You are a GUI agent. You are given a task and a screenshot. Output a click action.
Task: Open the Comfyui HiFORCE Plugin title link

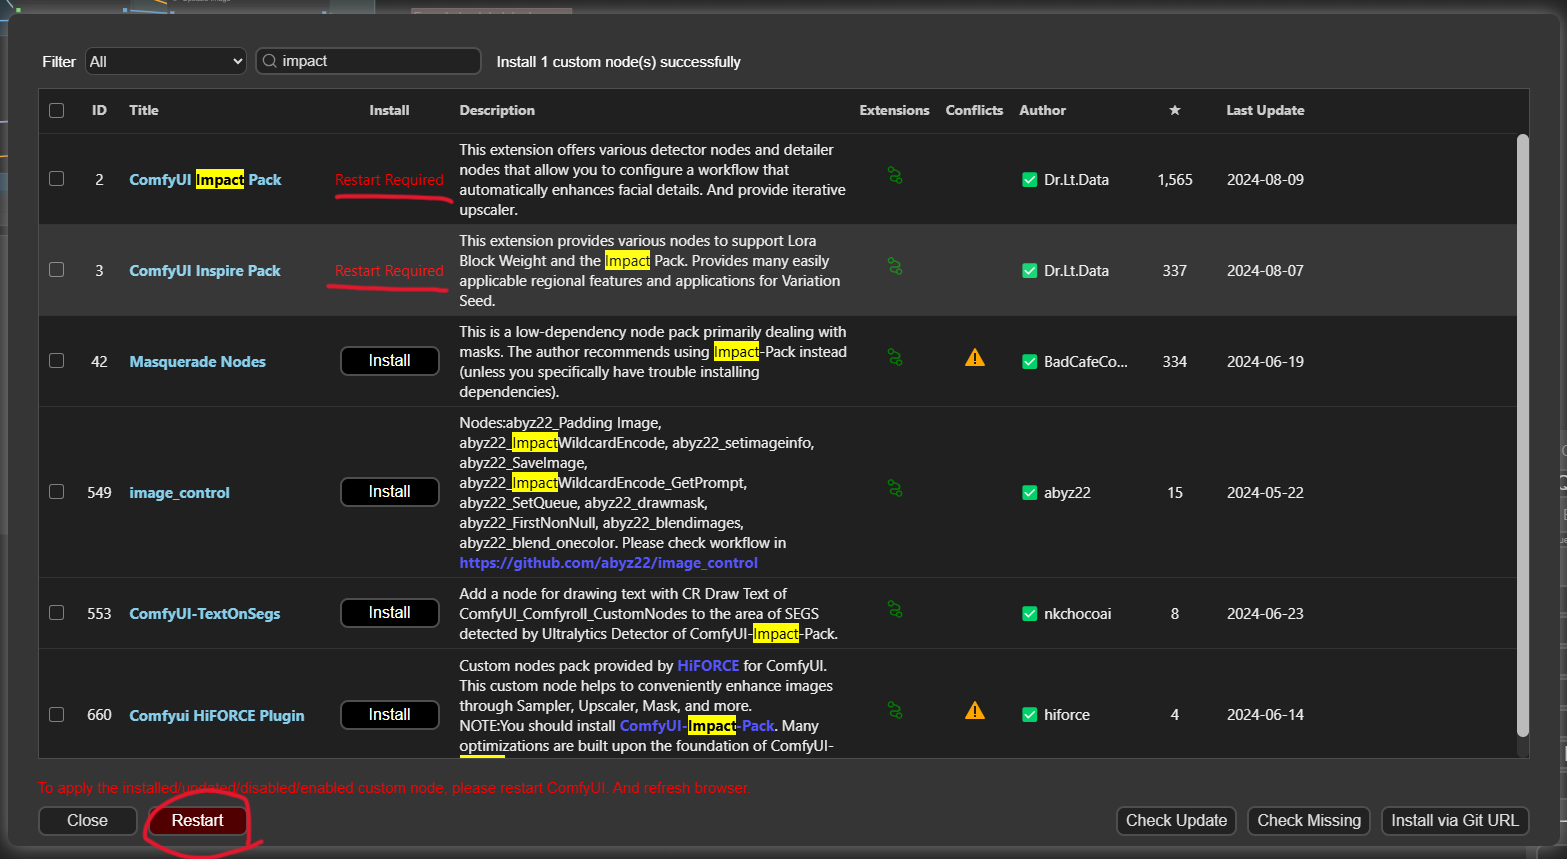click(217, 716)
